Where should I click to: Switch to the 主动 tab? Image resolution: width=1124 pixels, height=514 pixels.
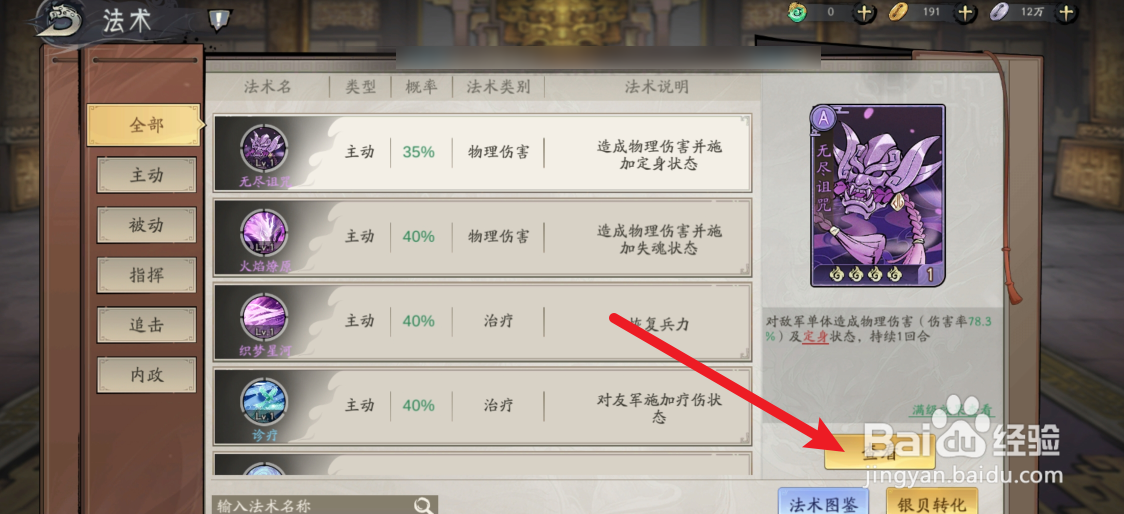point(146,176)
